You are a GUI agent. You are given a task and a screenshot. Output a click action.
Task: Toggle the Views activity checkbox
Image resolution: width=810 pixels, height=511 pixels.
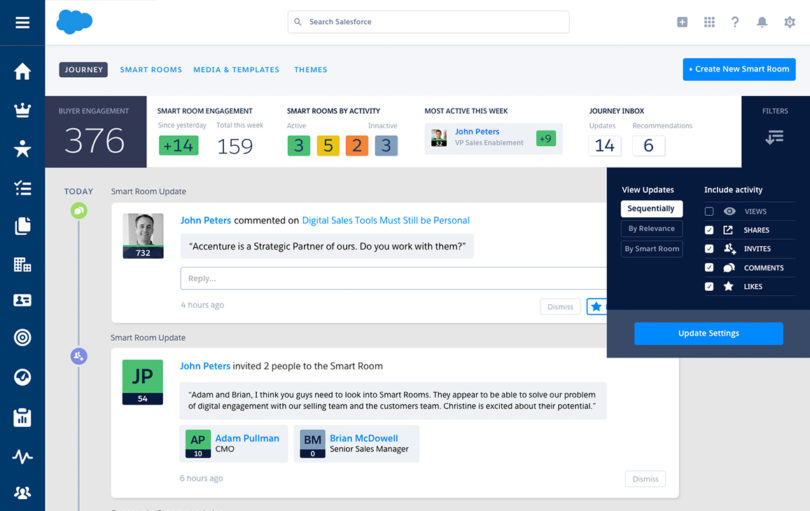click(x=709, y=211)
